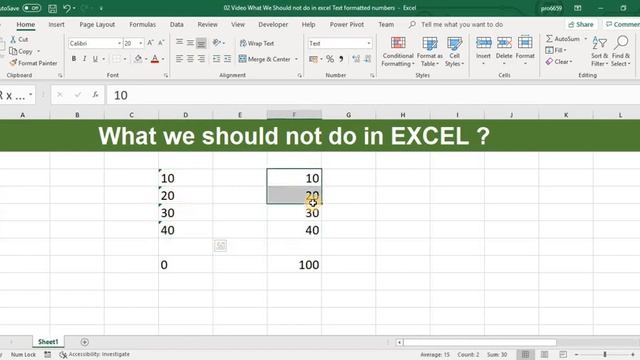The height and width of the screenshot is (360, 640).
Task: Toggle Wrap Text
Action: point(256,43)
